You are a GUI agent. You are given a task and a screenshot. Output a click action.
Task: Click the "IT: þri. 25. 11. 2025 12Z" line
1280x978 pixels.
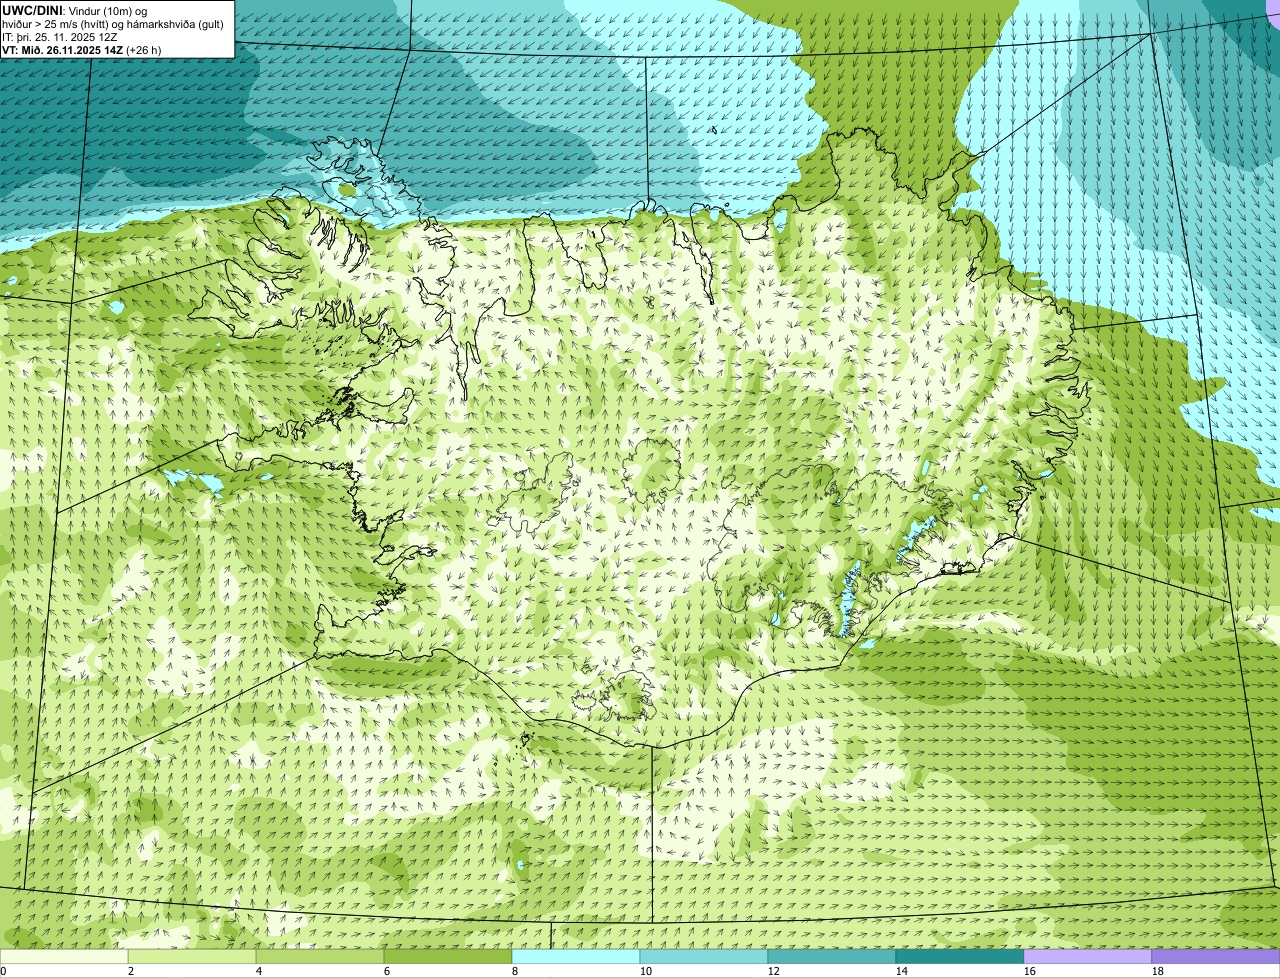pos(60,36)
